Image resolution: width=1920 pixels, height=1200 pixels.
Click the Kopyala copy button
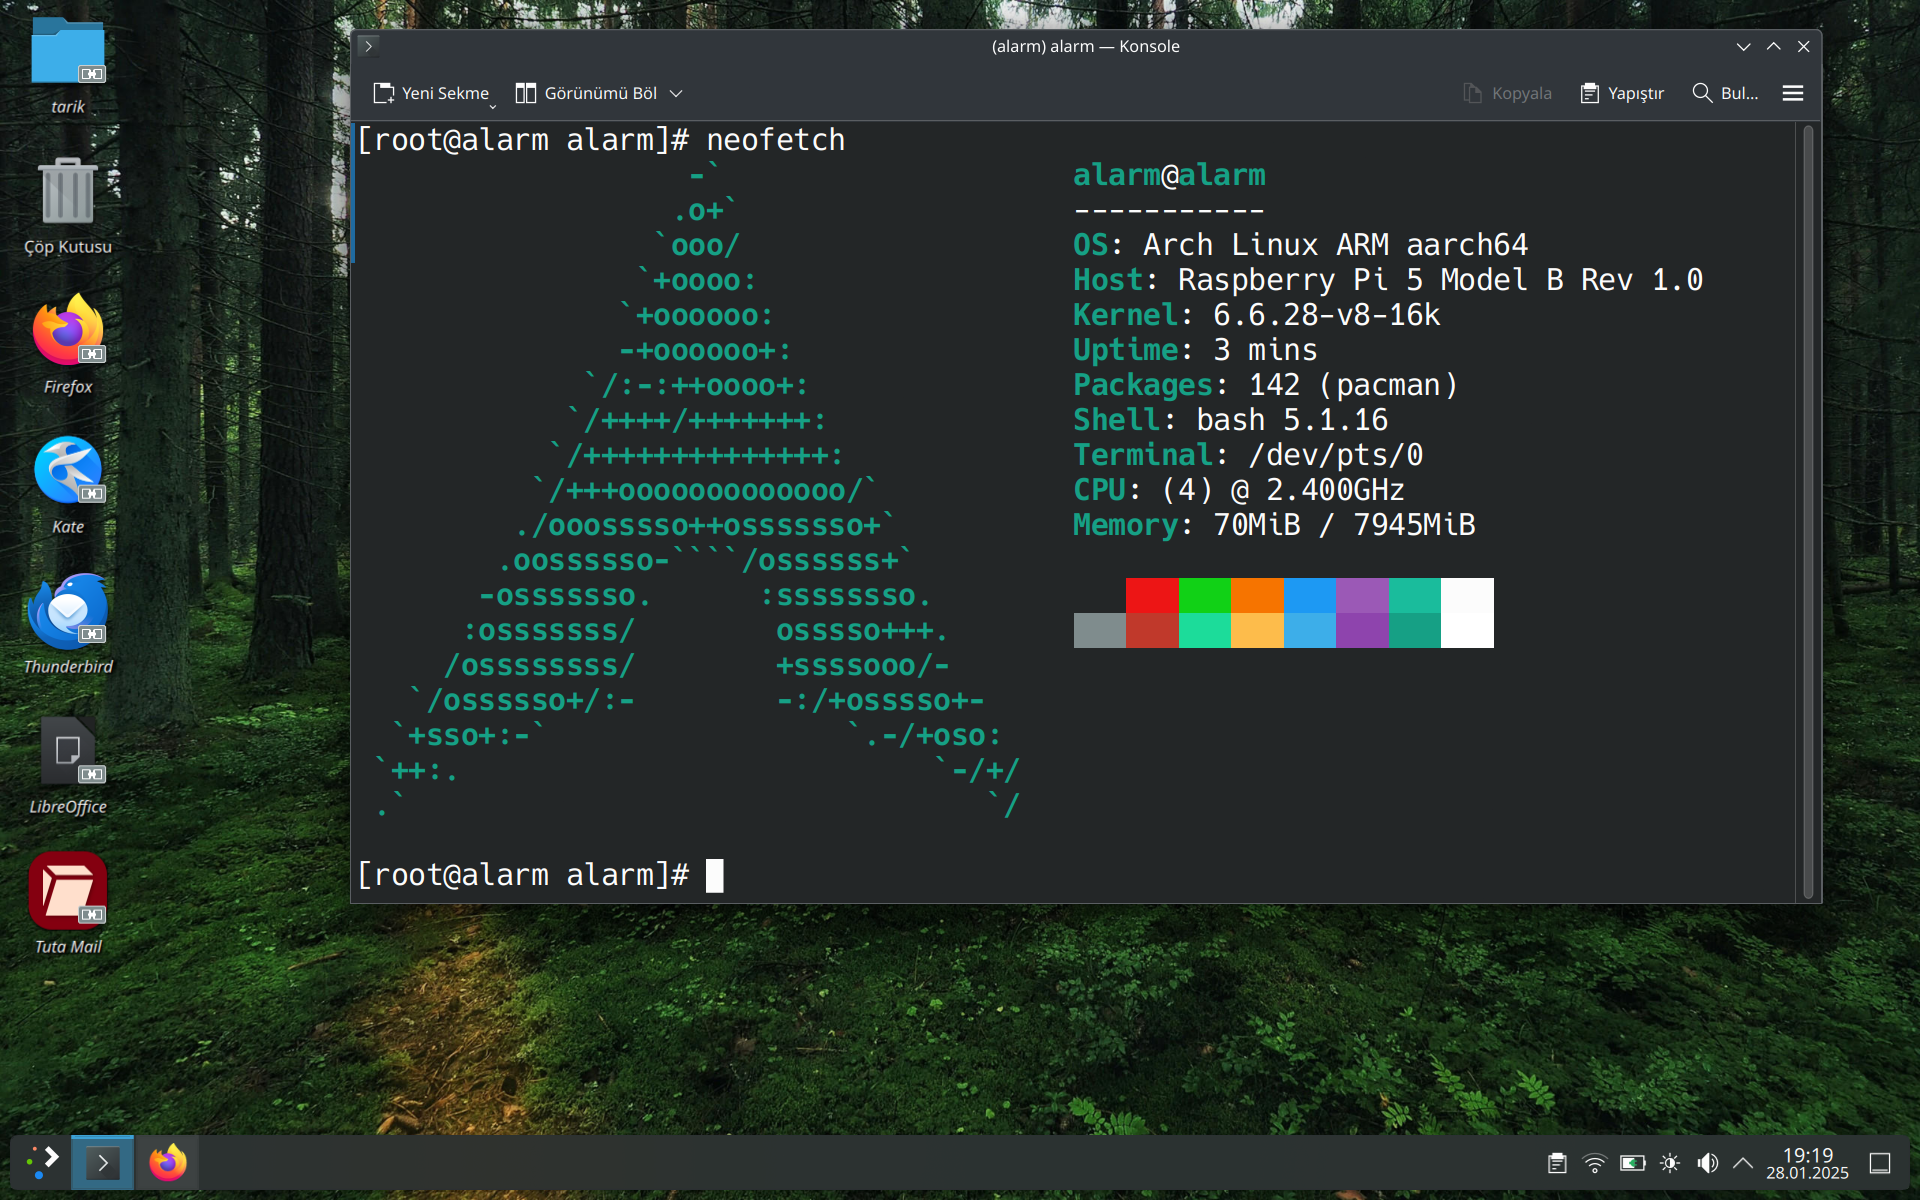point(1507,93)
